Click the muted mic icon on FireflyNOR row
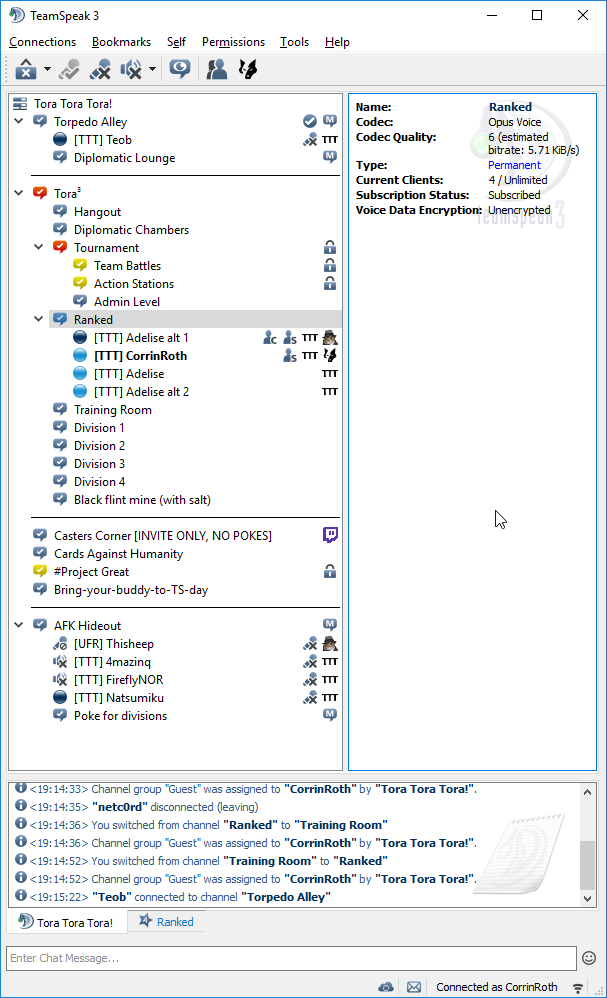This screenshot has width=607, height=998. pos(310,680)
